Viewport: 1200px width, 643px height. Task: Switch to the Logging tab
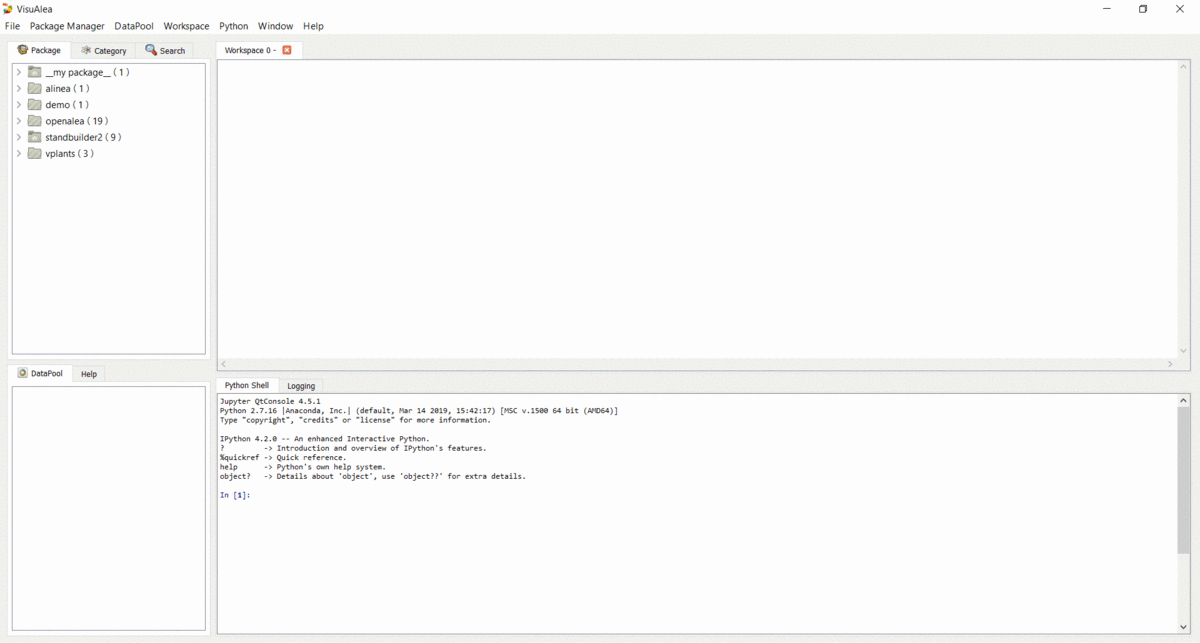click(301, 386)
